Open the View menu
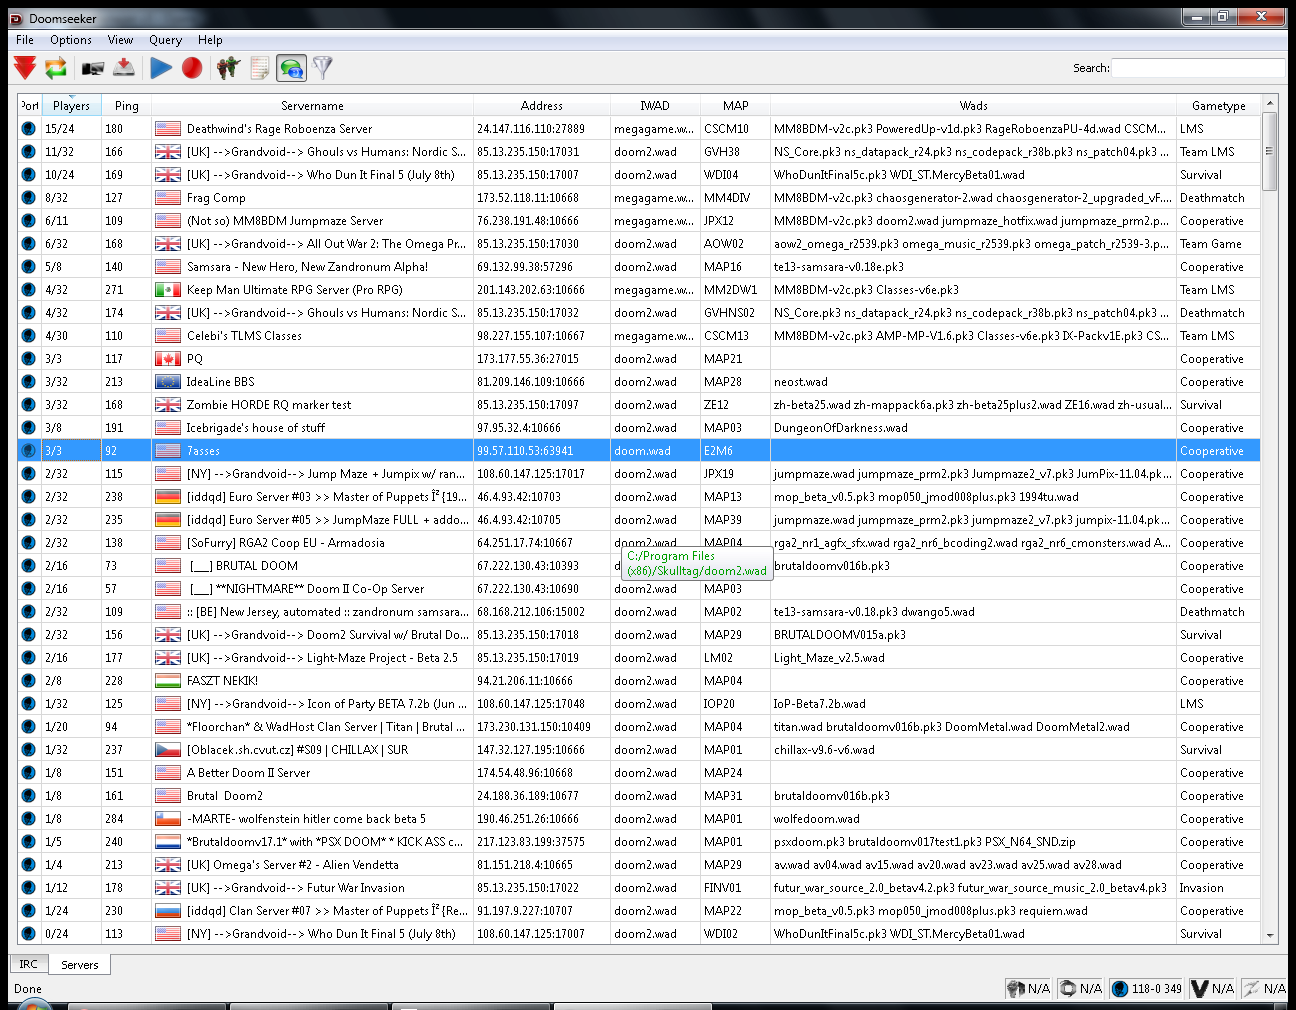Screen dimensions: 1296x1010 point(120,40)
